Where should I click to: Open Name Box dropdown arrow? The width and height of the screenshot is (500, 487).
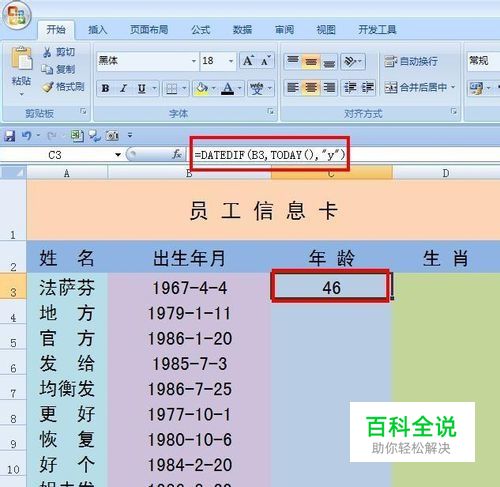coord(118,155)
